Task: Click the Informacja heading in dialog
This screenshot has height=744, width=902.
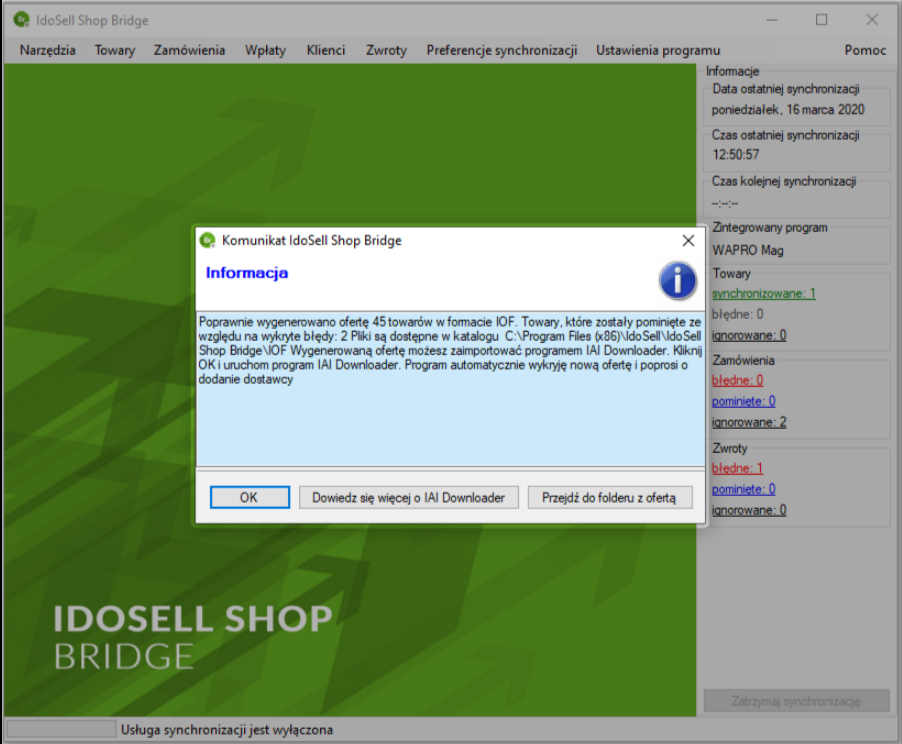Action: coord(247,273)
